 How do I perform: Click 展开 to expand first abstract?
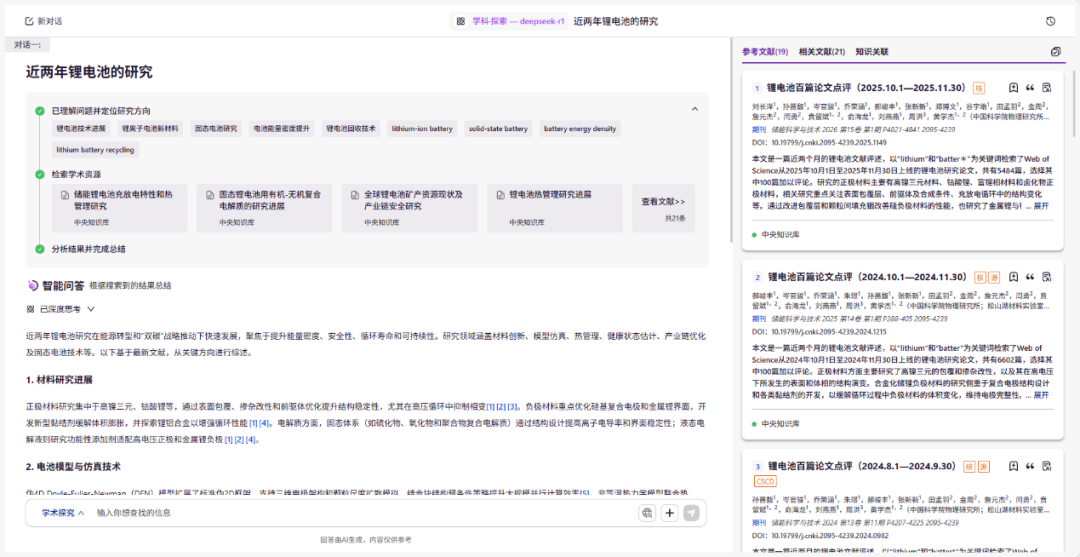(1040, 206)
